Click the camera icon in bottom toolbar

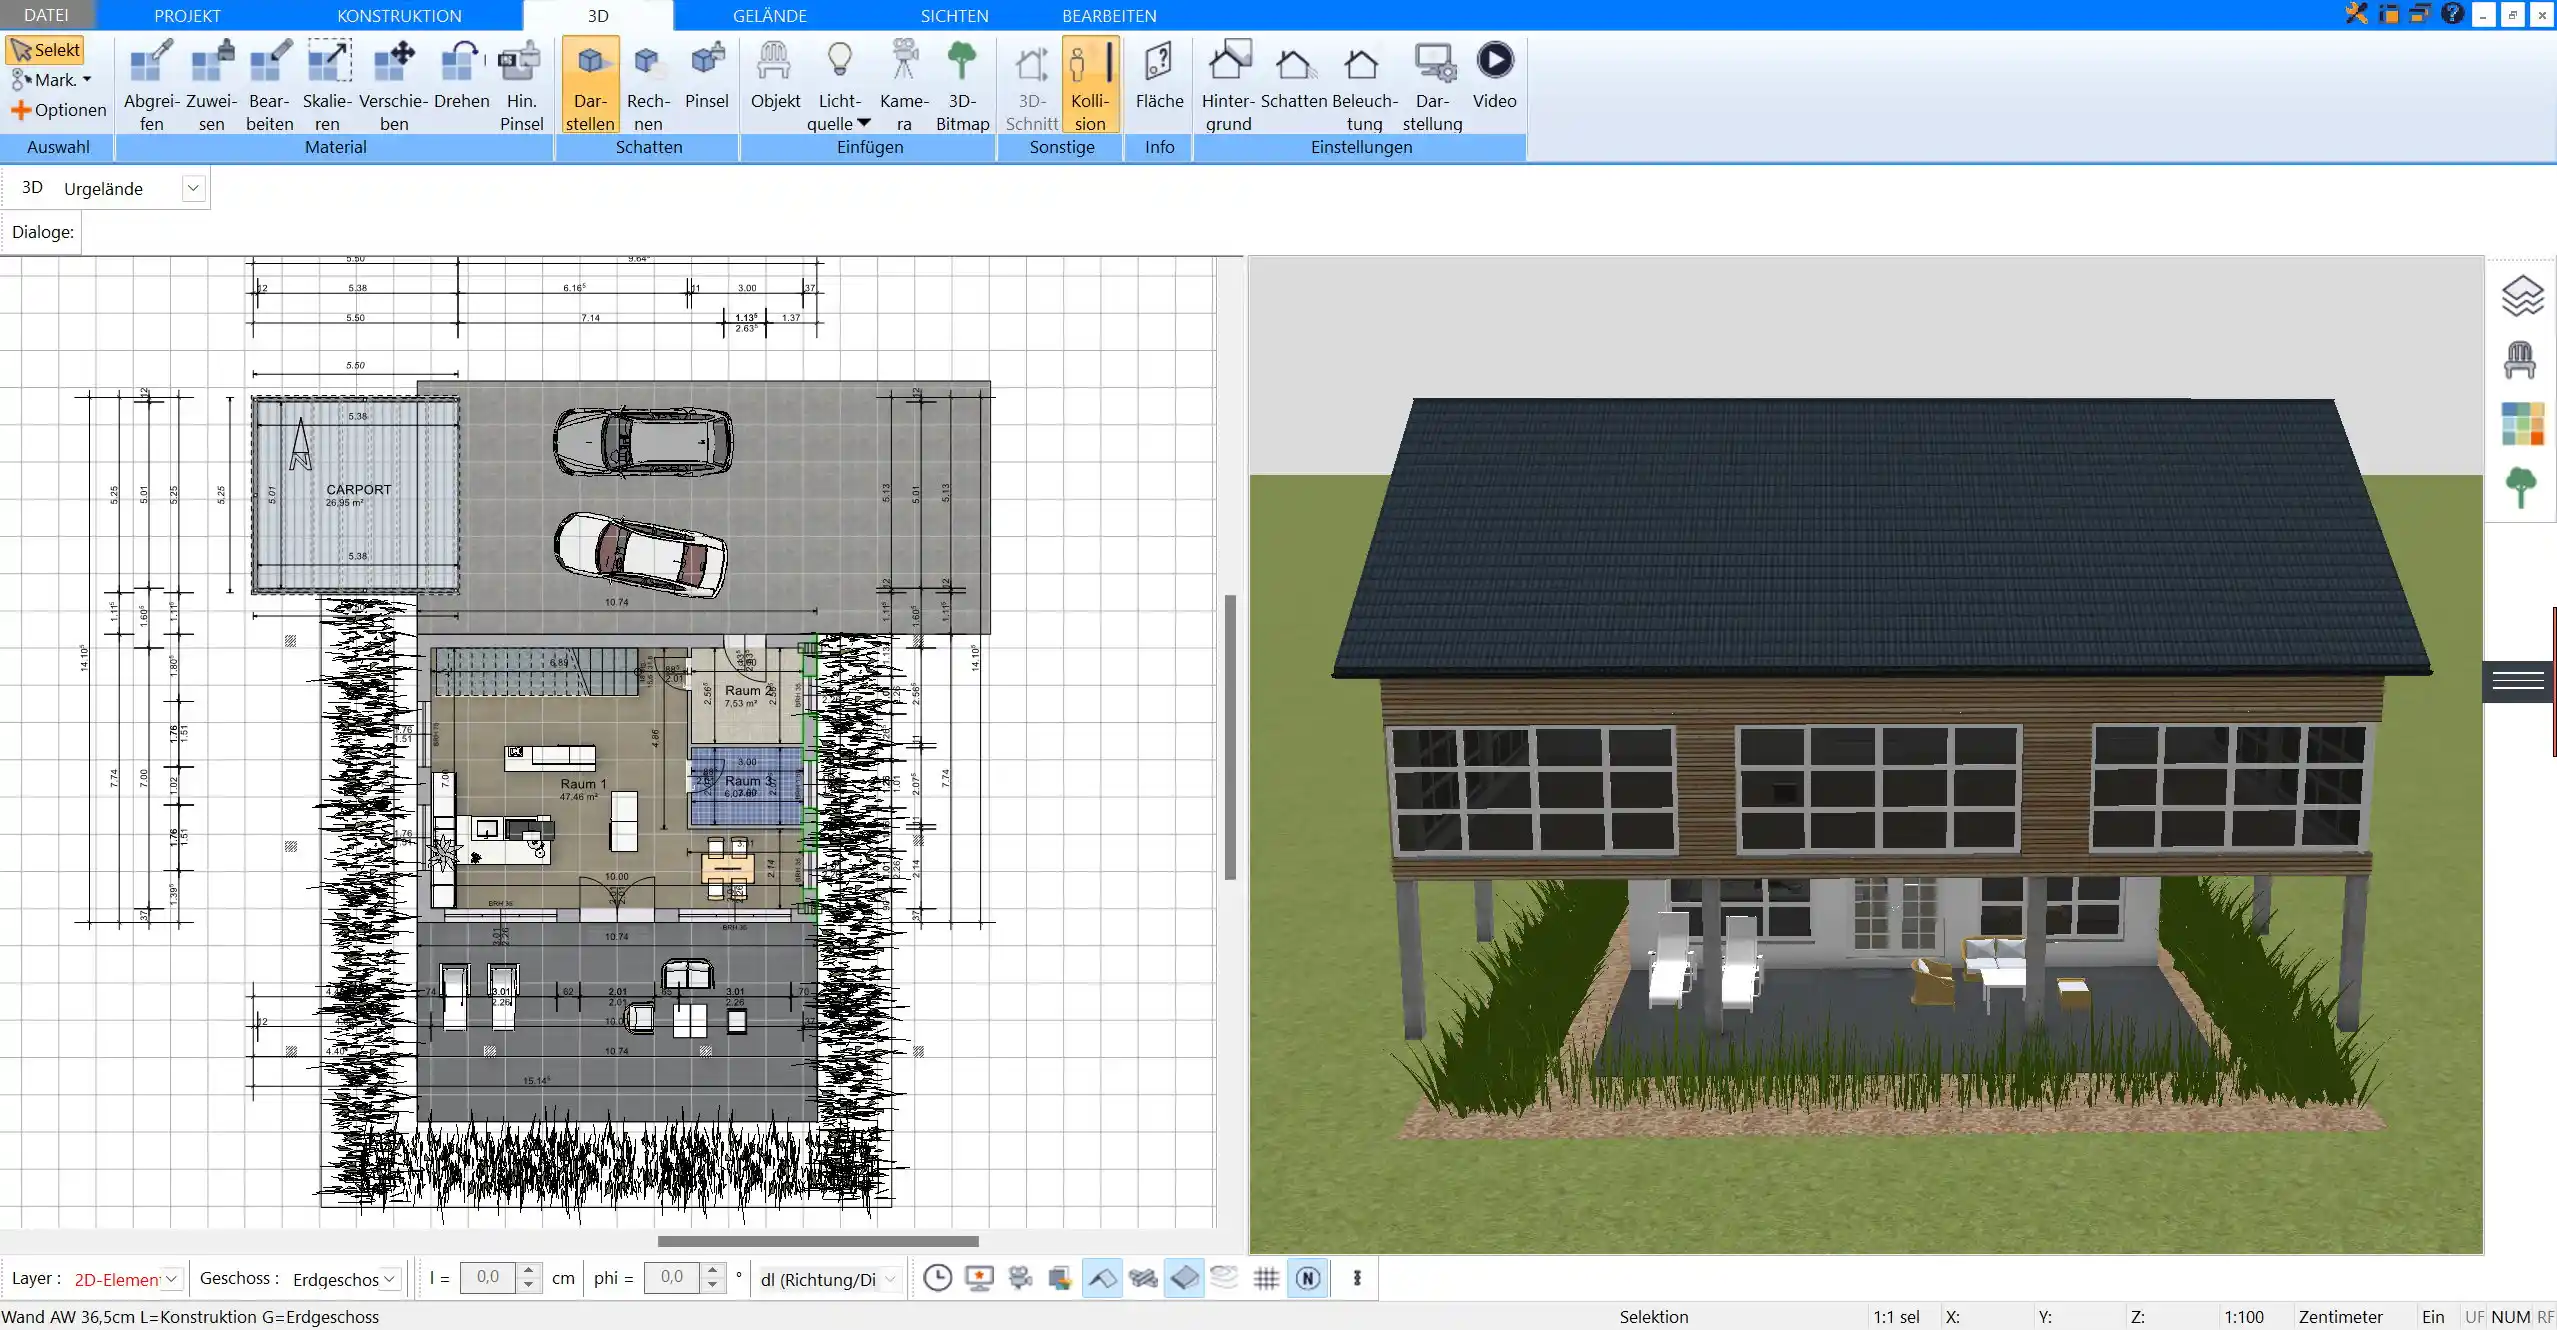(x=1020, y=1278)
